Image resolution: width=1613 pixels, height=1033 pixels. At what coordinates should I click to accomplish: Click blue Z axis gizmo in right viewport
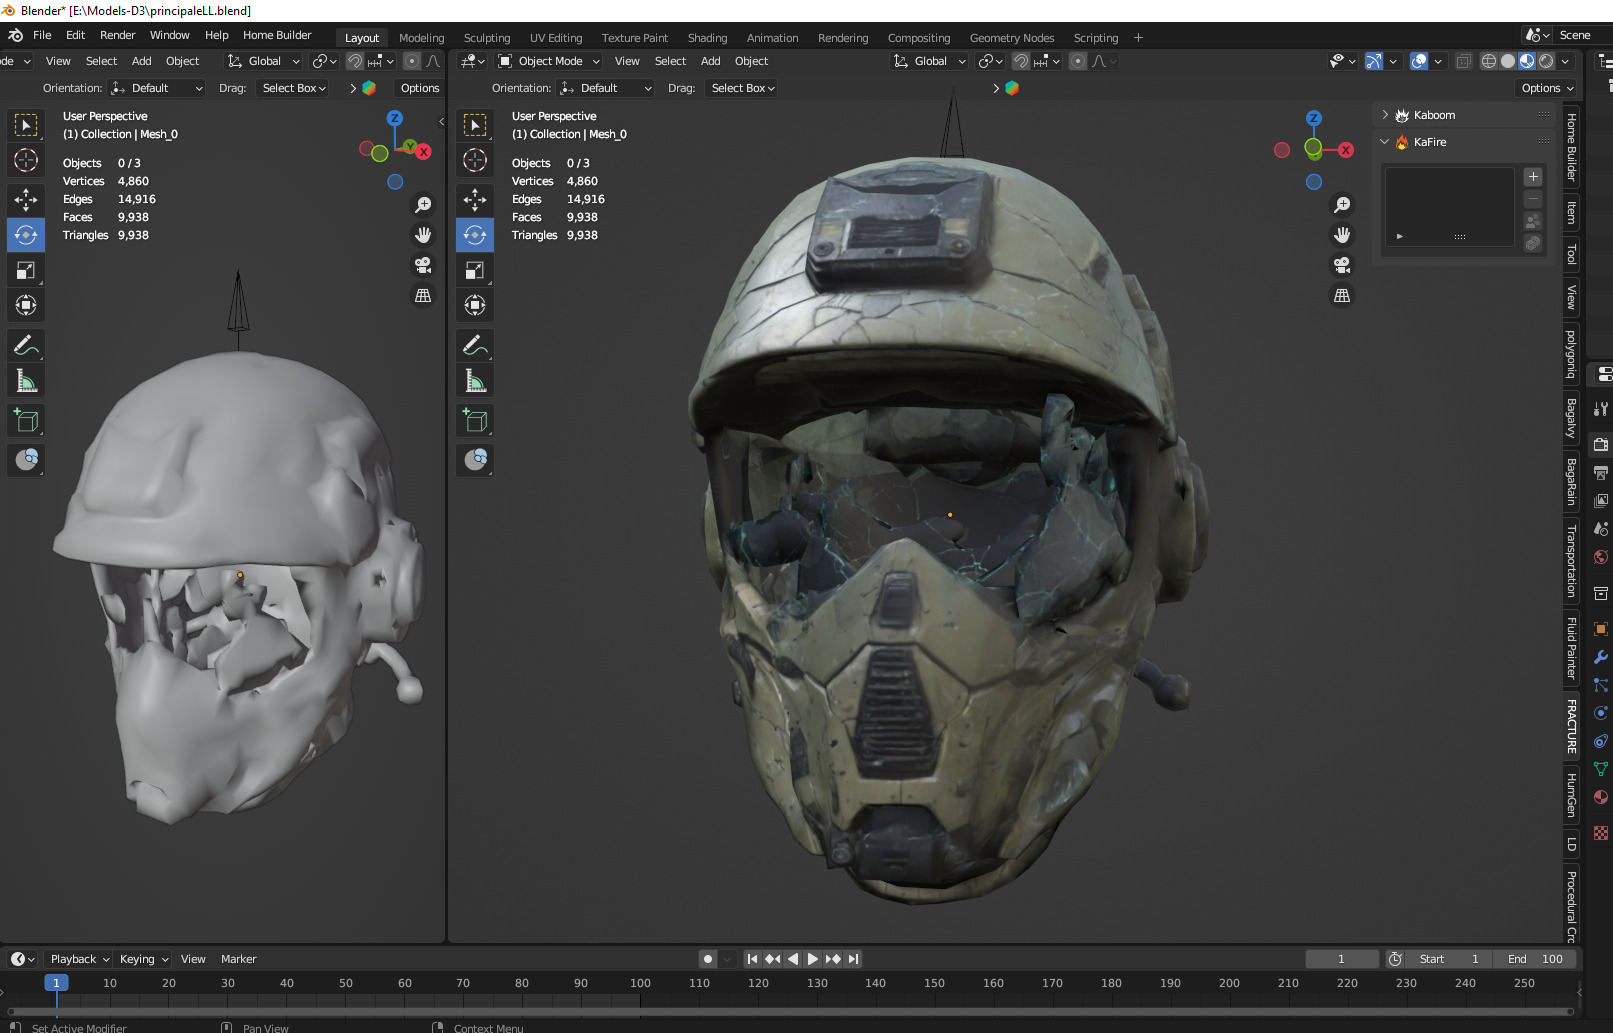pos(1314,118)
